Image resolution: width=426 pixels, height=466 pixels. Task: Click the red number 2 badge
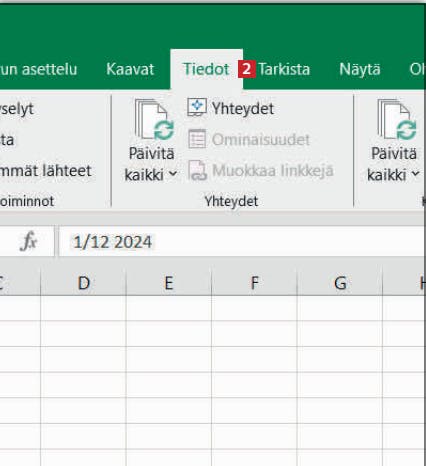(247, 69)
